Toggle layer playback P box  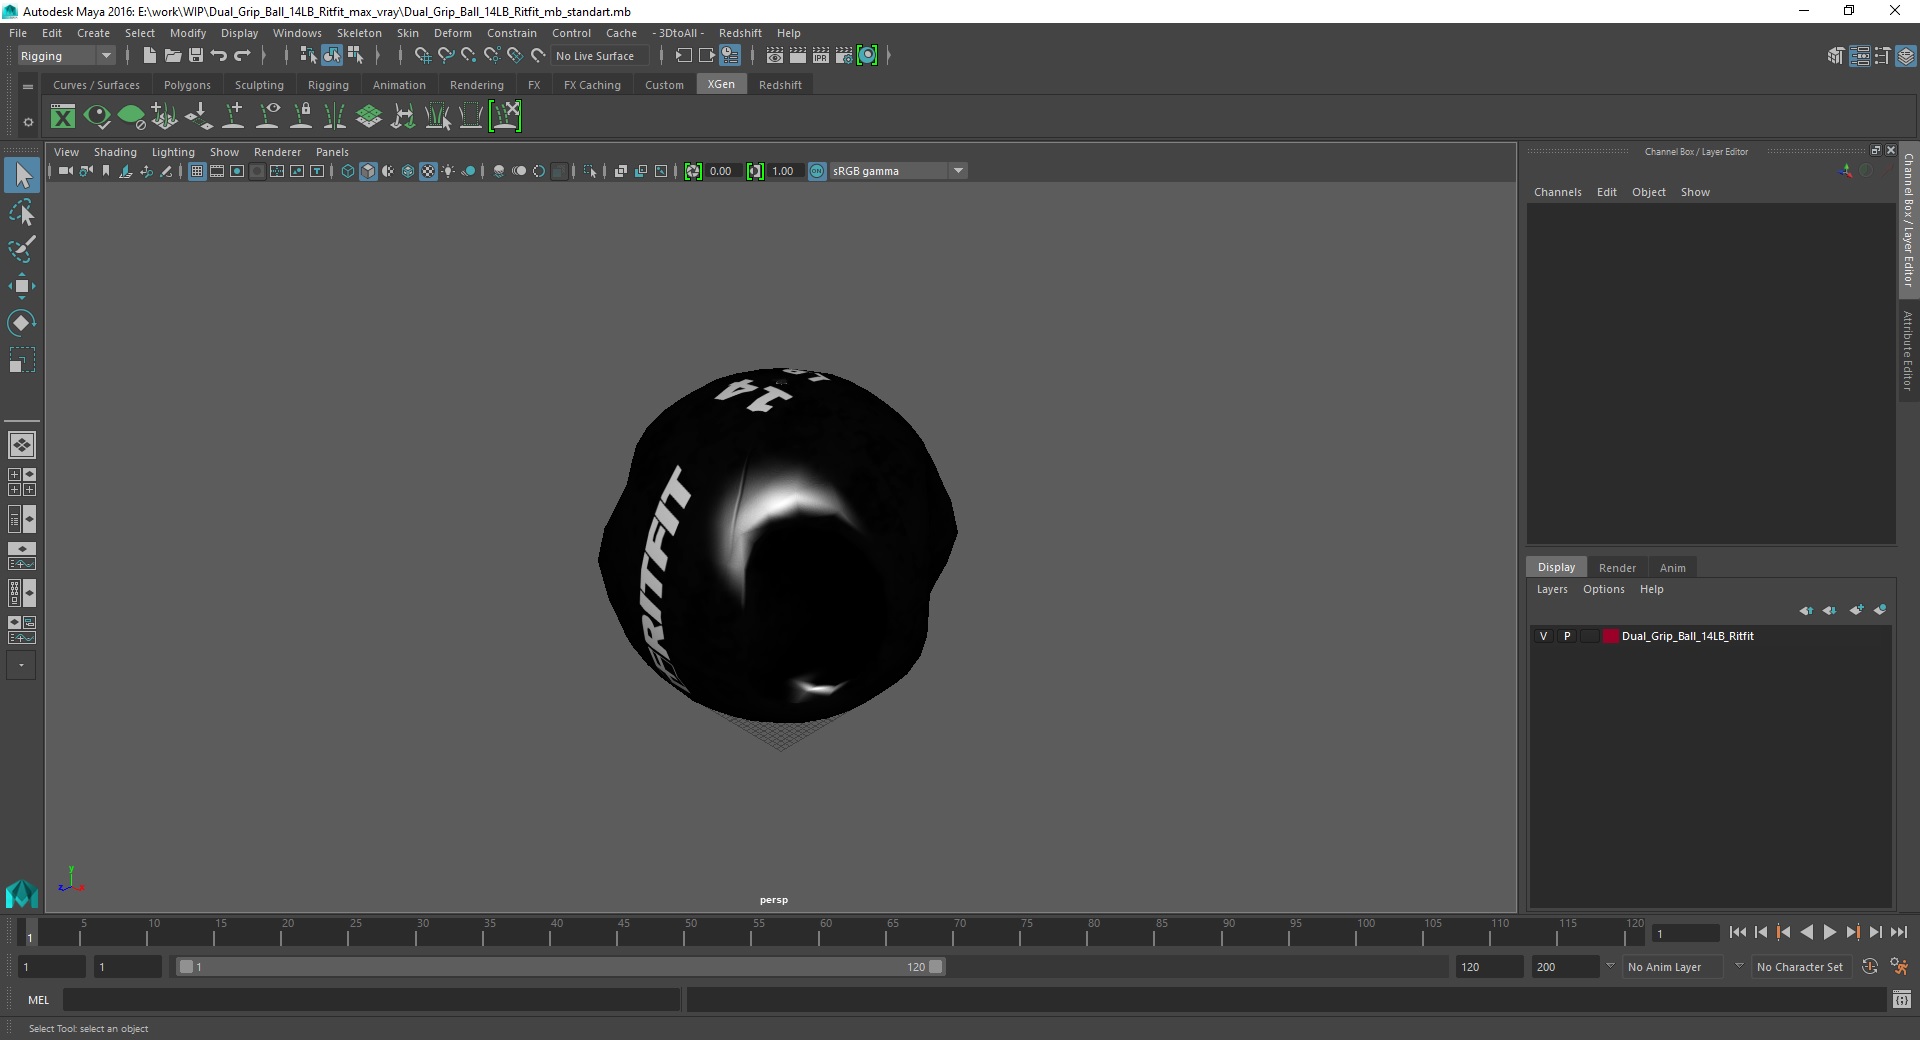[x=1567, y=636]
